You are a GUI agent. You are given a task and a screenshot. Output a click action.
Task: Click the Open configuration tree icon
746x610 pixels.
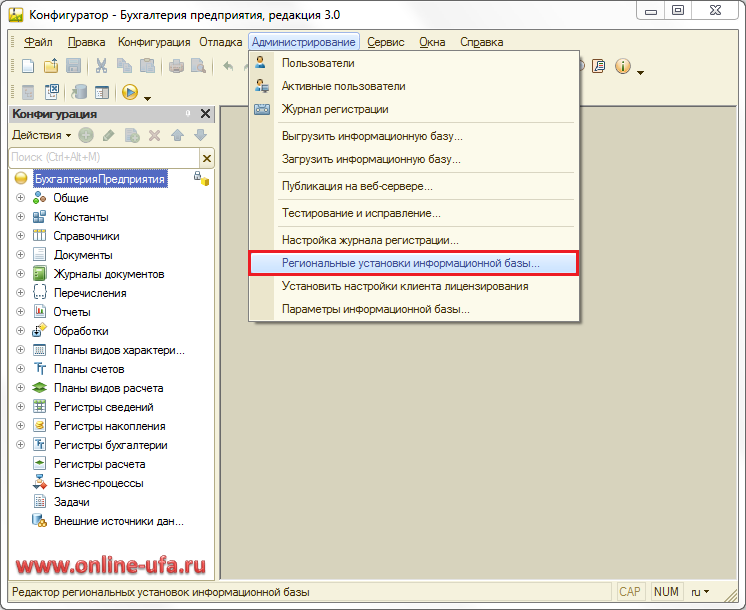coord(28,92)
